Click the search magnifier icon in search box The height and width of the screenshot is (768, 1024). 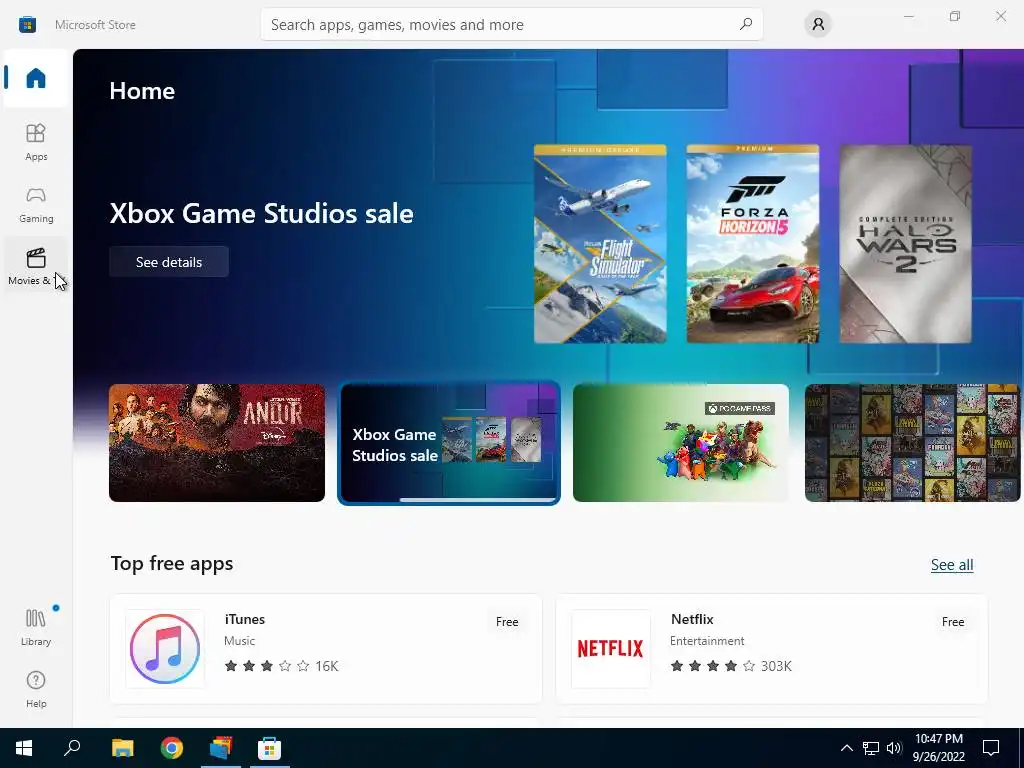(x=745, y=24)
